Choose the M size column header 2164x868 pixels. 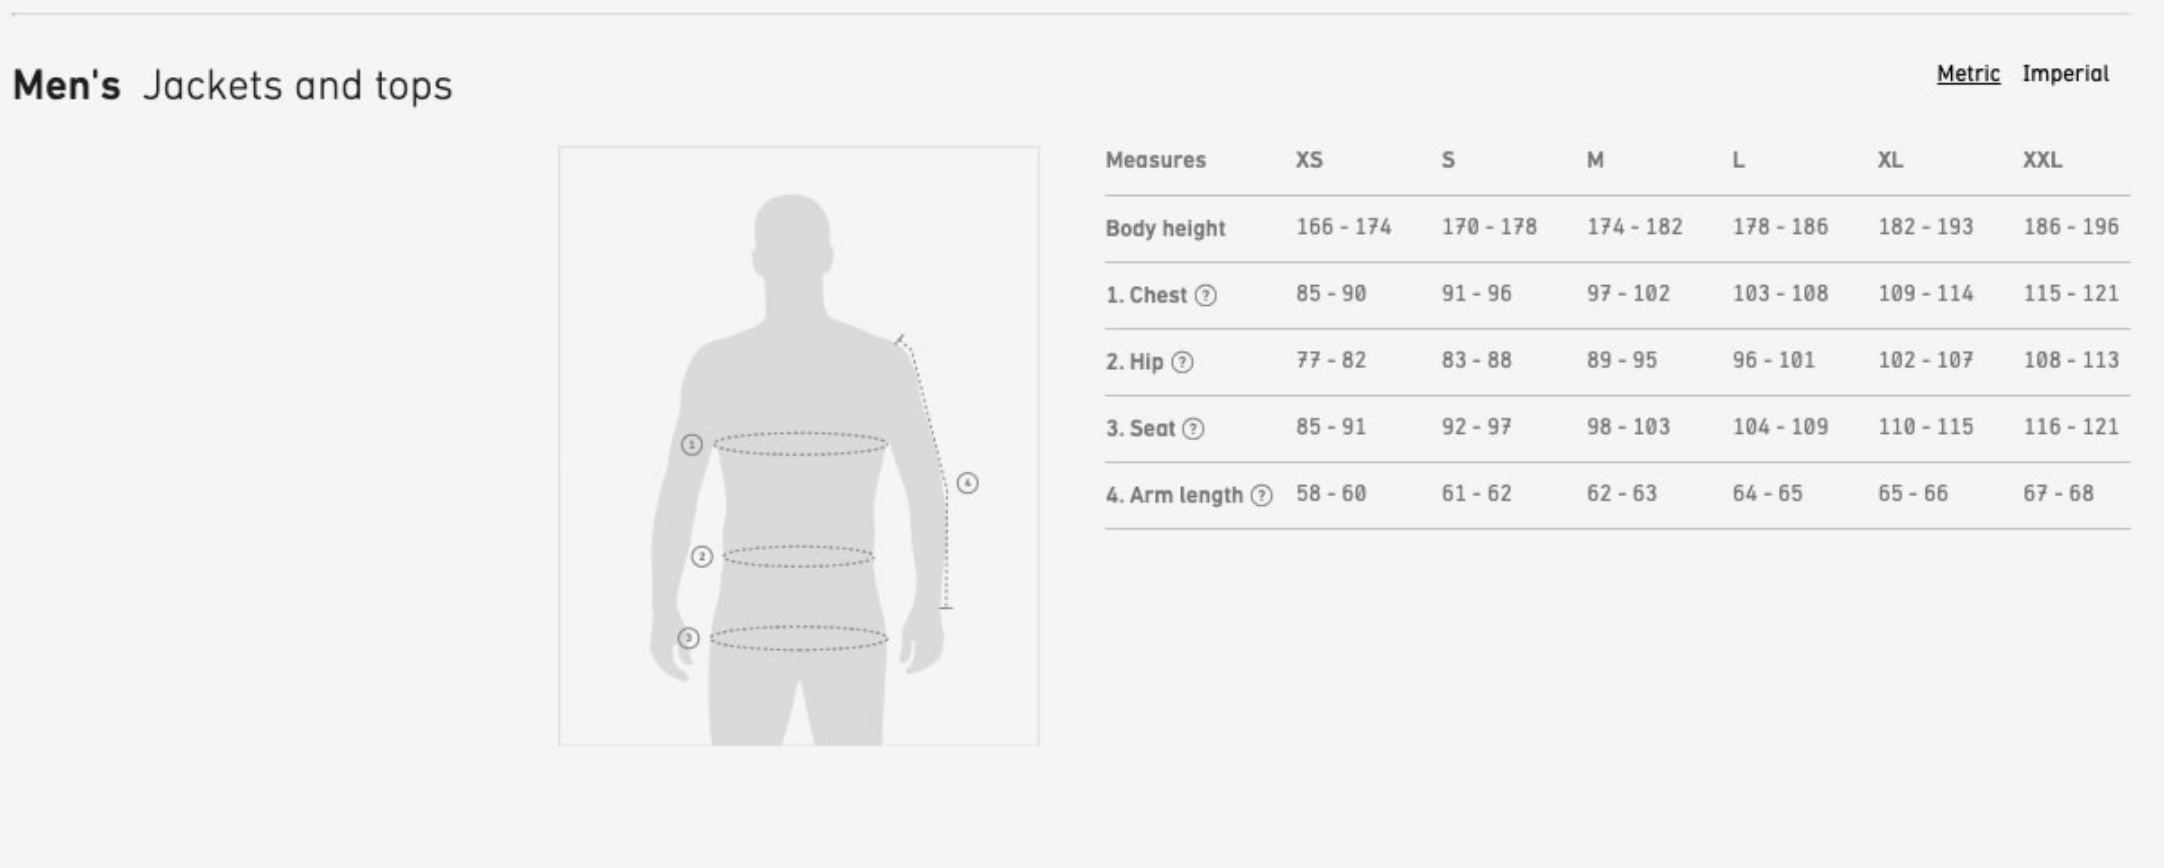1595,160
